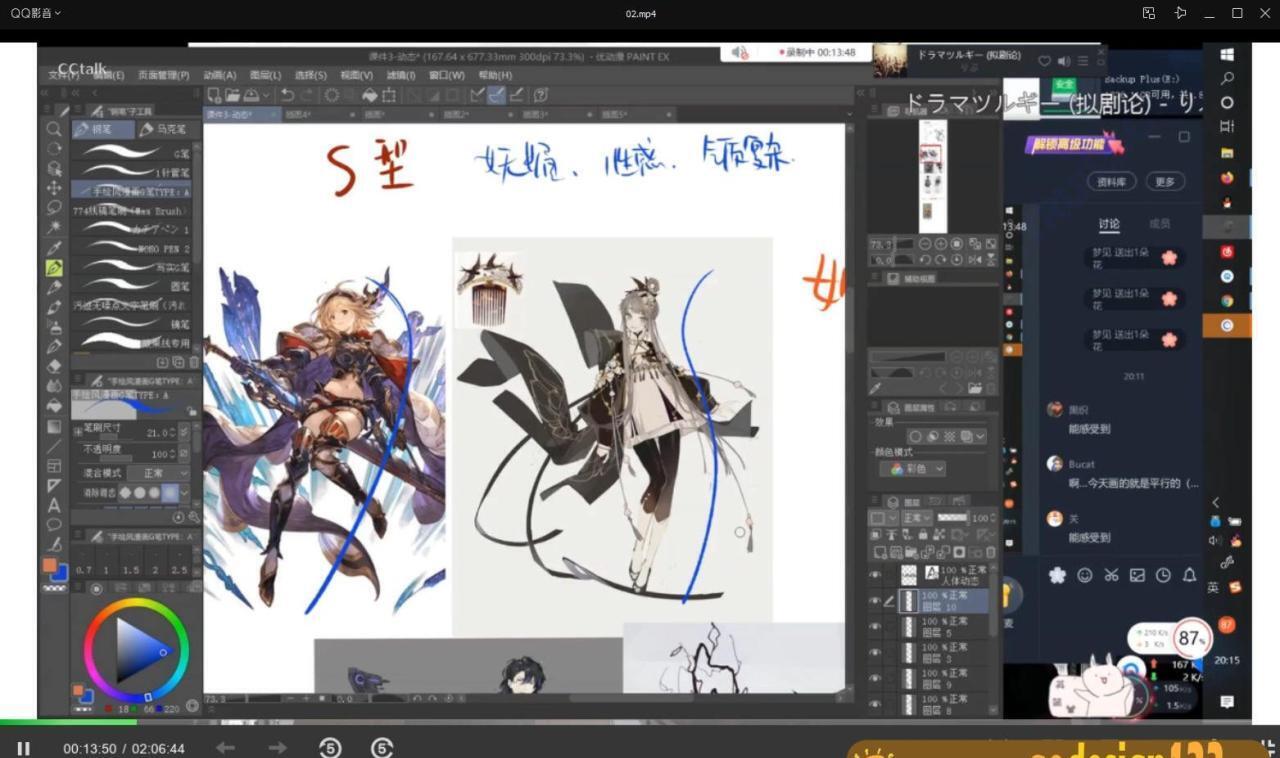Image resolution: width=1280 pixels, height=758 pixels.
Task: Select the eyedropper tool in toolbar
Action: click(54, 248)
